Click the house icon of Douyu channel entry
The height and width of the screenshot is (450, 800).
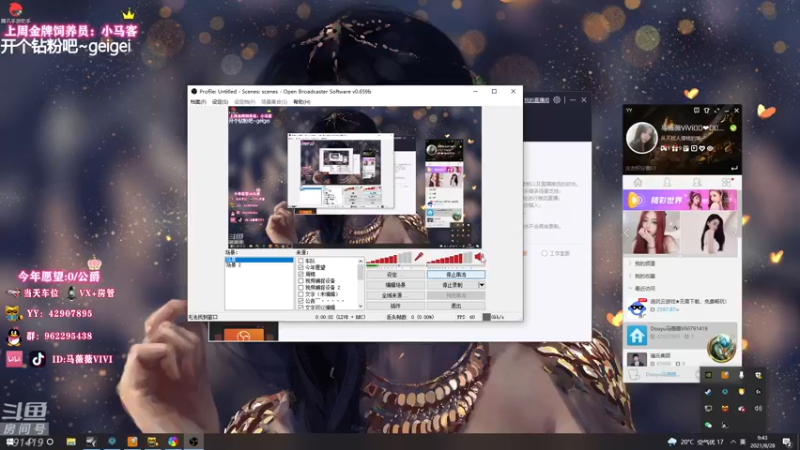637,335
